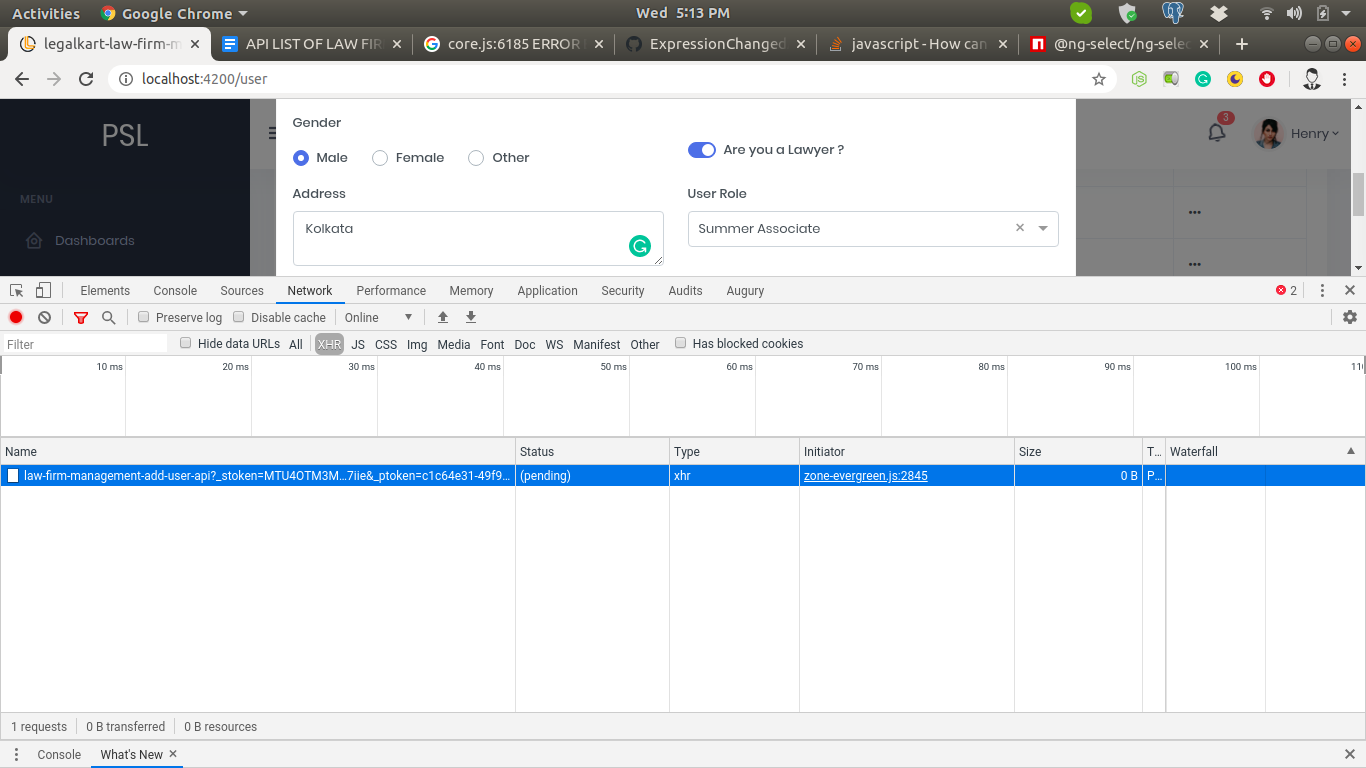The width and height of the screenshot is (1366, 768).
Task: Open the Henry user menu
Action: tap(1314, 134)
